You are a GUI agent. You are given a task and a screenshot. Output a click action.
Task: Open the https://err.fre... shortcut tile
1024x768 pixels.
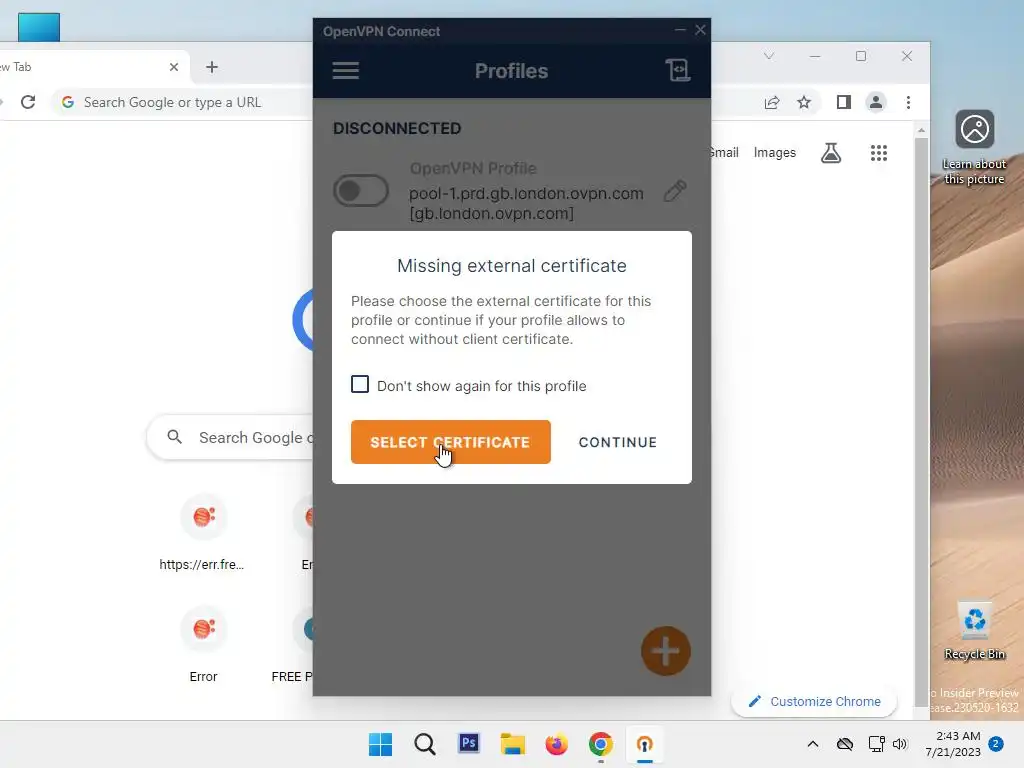coord(203,533)
